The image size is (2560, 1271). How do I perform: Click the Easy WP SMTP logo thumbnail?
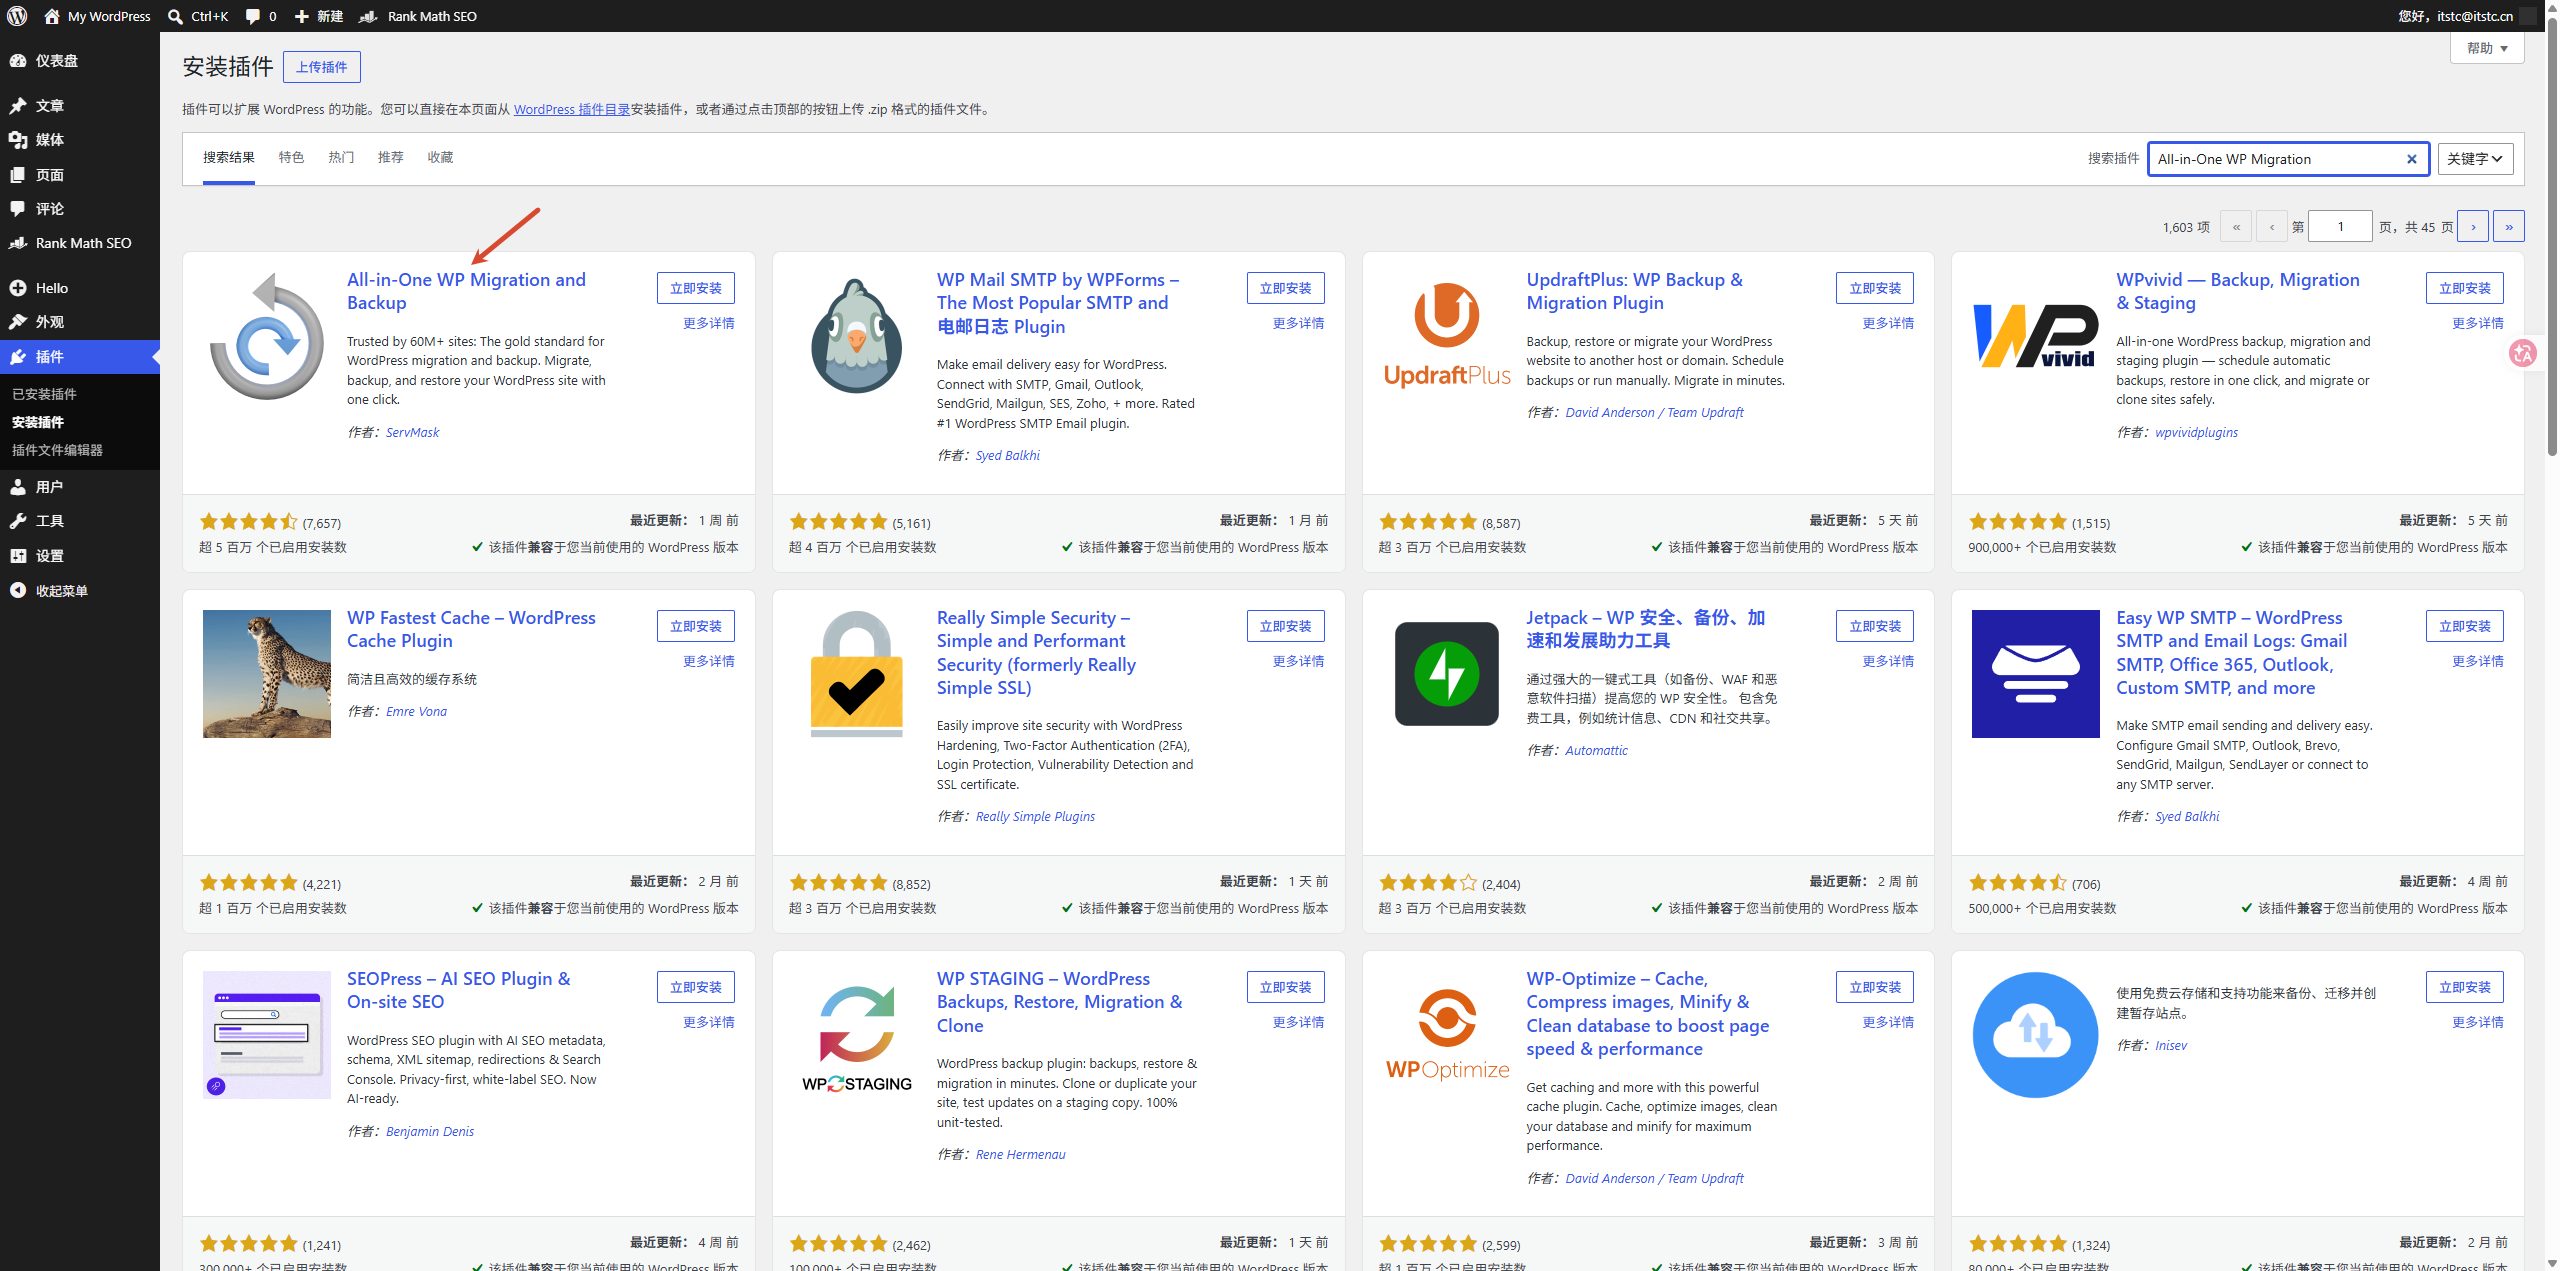point(2035,674)
